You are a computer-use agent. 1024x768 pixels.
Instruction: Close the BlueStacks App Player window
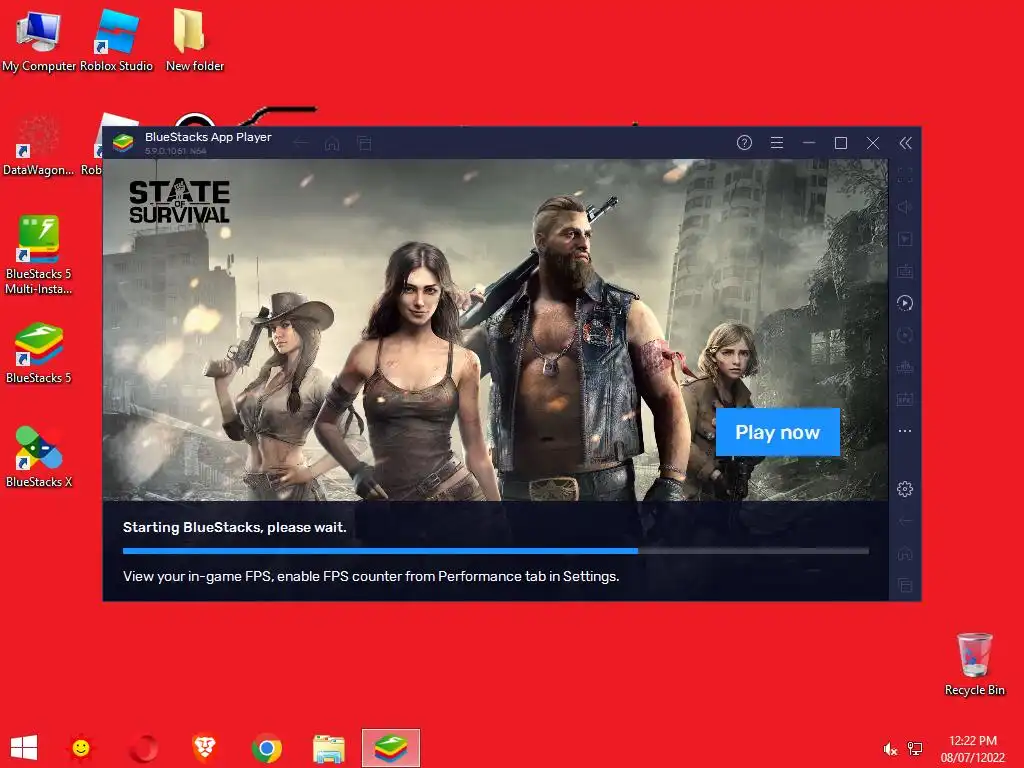click(x=872, y=143)
